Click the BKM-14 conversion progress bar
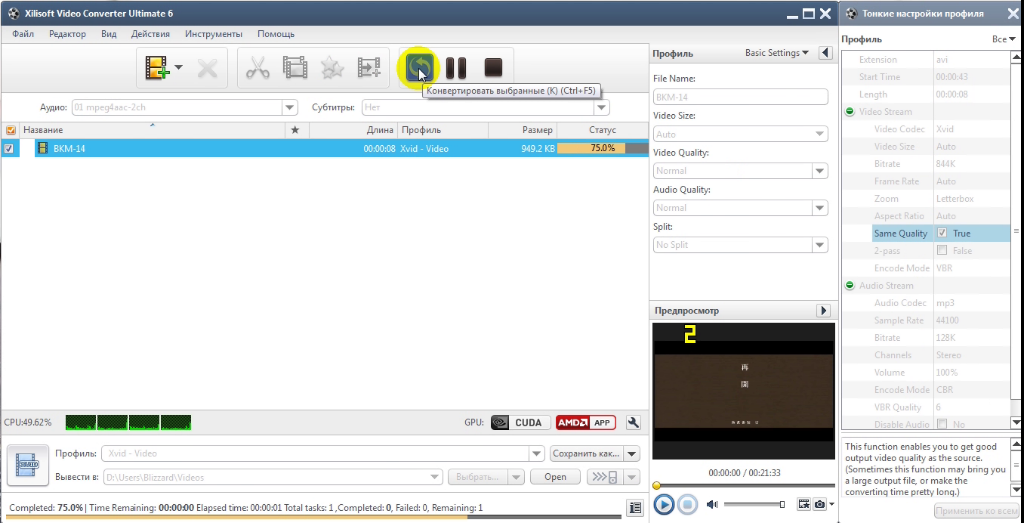1024x523 pixels. 602,148
